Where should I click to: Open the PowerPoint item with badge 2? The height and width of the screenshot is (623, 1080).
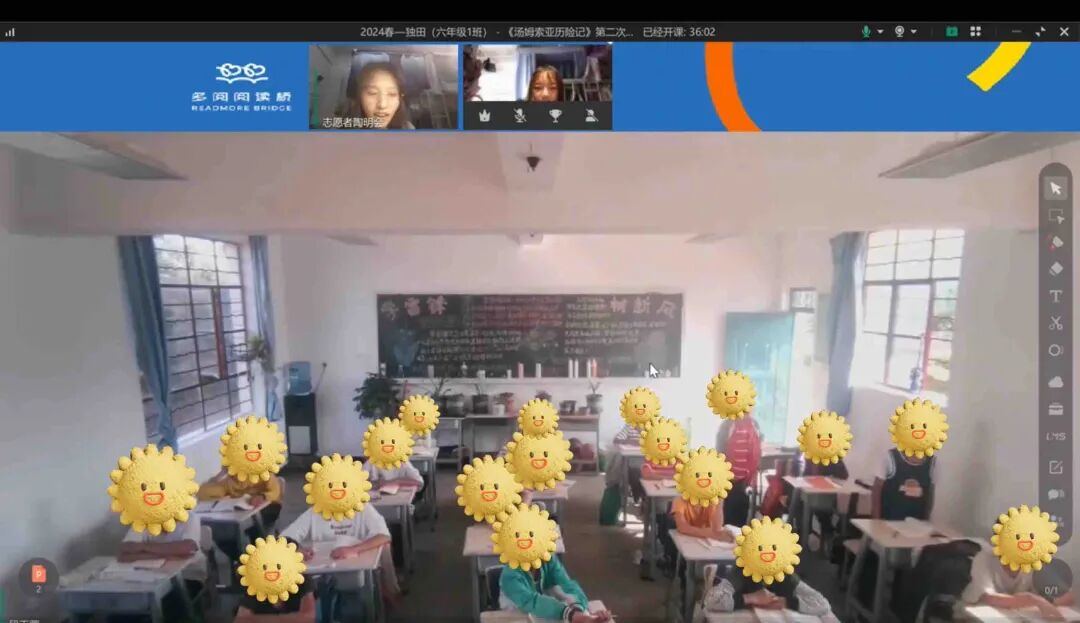(38, 572)
